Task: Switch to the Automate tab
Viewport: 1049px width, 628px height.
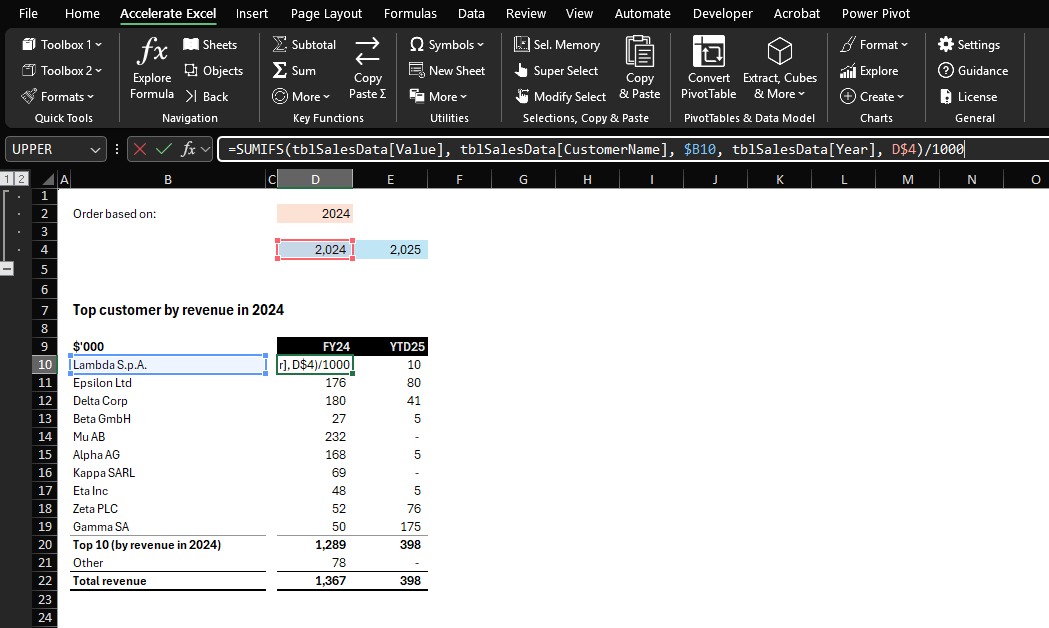Action: pyautogui.click(x=642, y=13)
